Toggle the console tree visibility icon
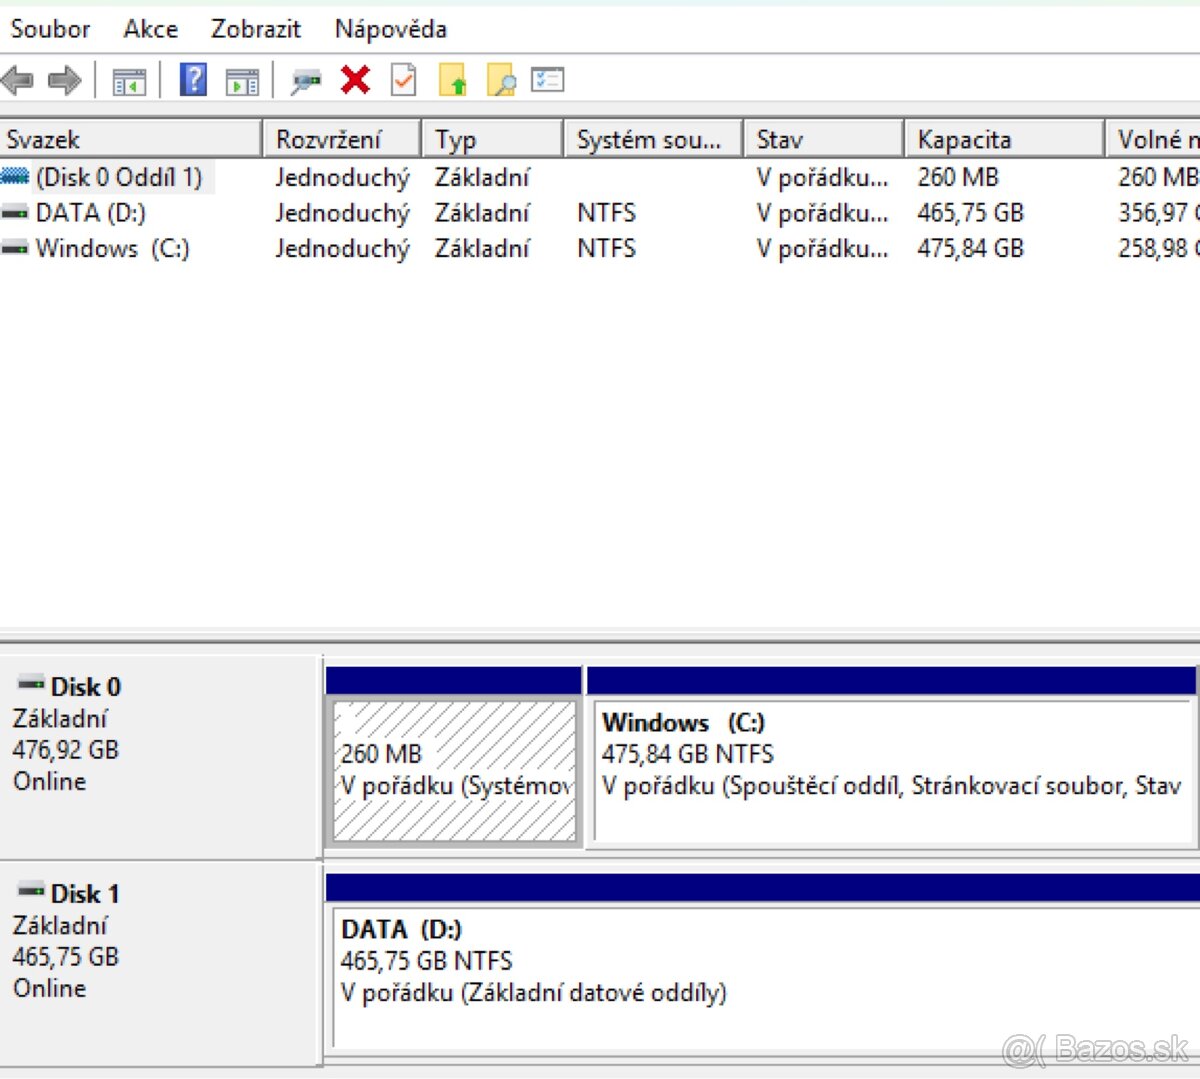Viewport: 1200px width, 1079px height. pos(131,80)
